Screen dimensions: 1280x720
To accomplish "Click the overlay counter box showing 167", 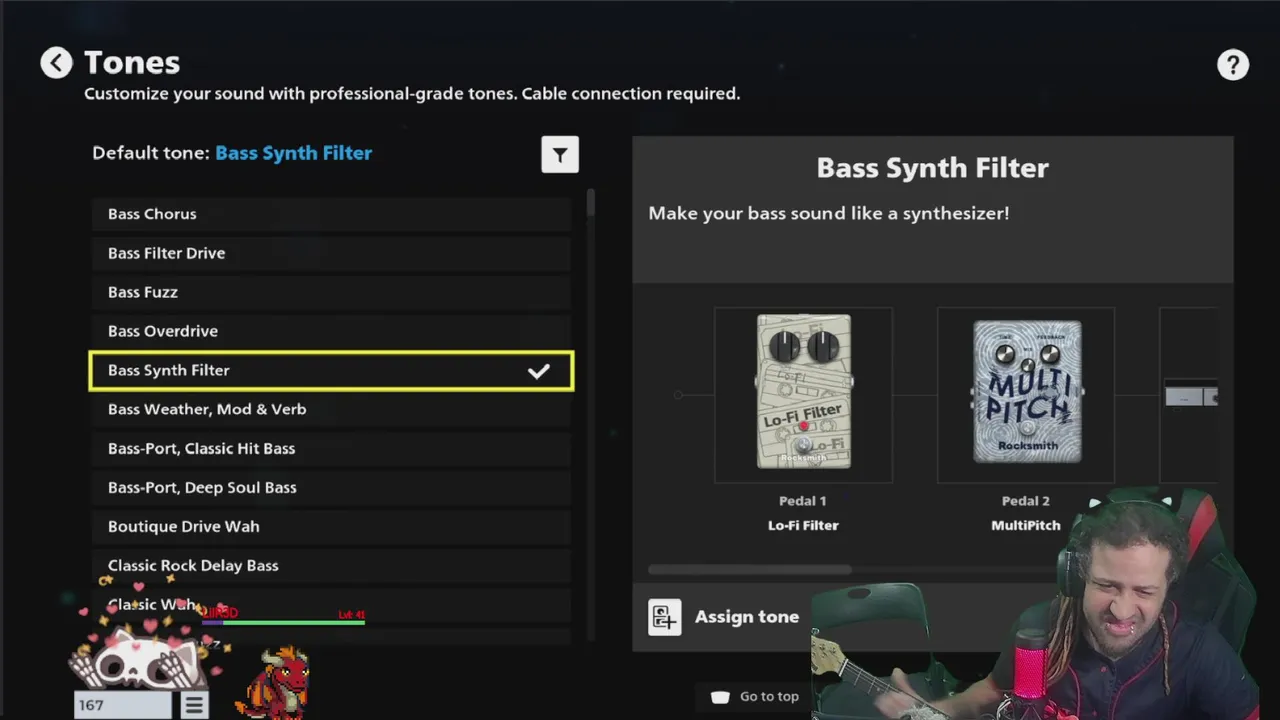I will 123,705.
